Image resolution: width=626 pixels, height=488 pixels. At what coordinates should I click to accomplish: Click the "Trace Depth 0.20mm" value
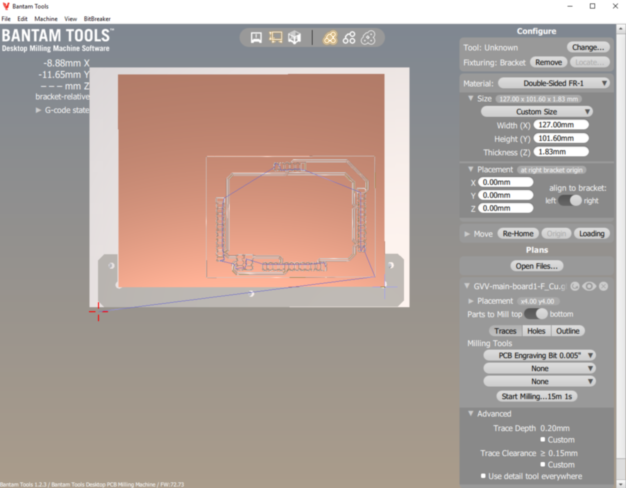click(555, 428)
